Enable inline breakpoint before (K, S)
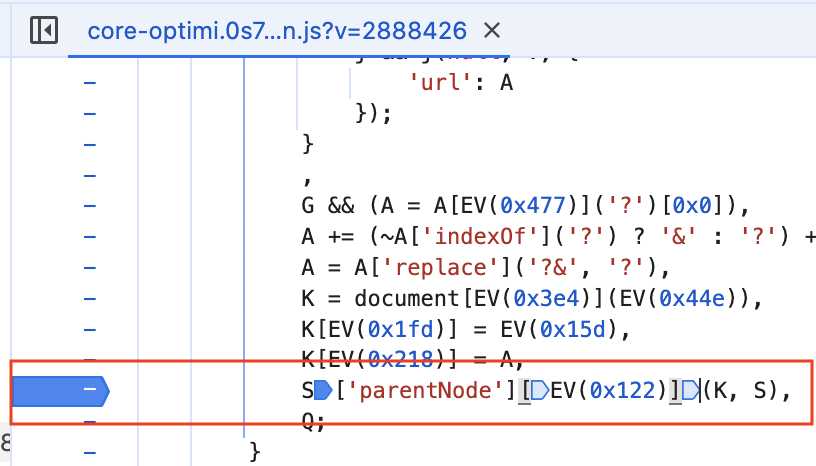816x466 pixels. [689, 391]
